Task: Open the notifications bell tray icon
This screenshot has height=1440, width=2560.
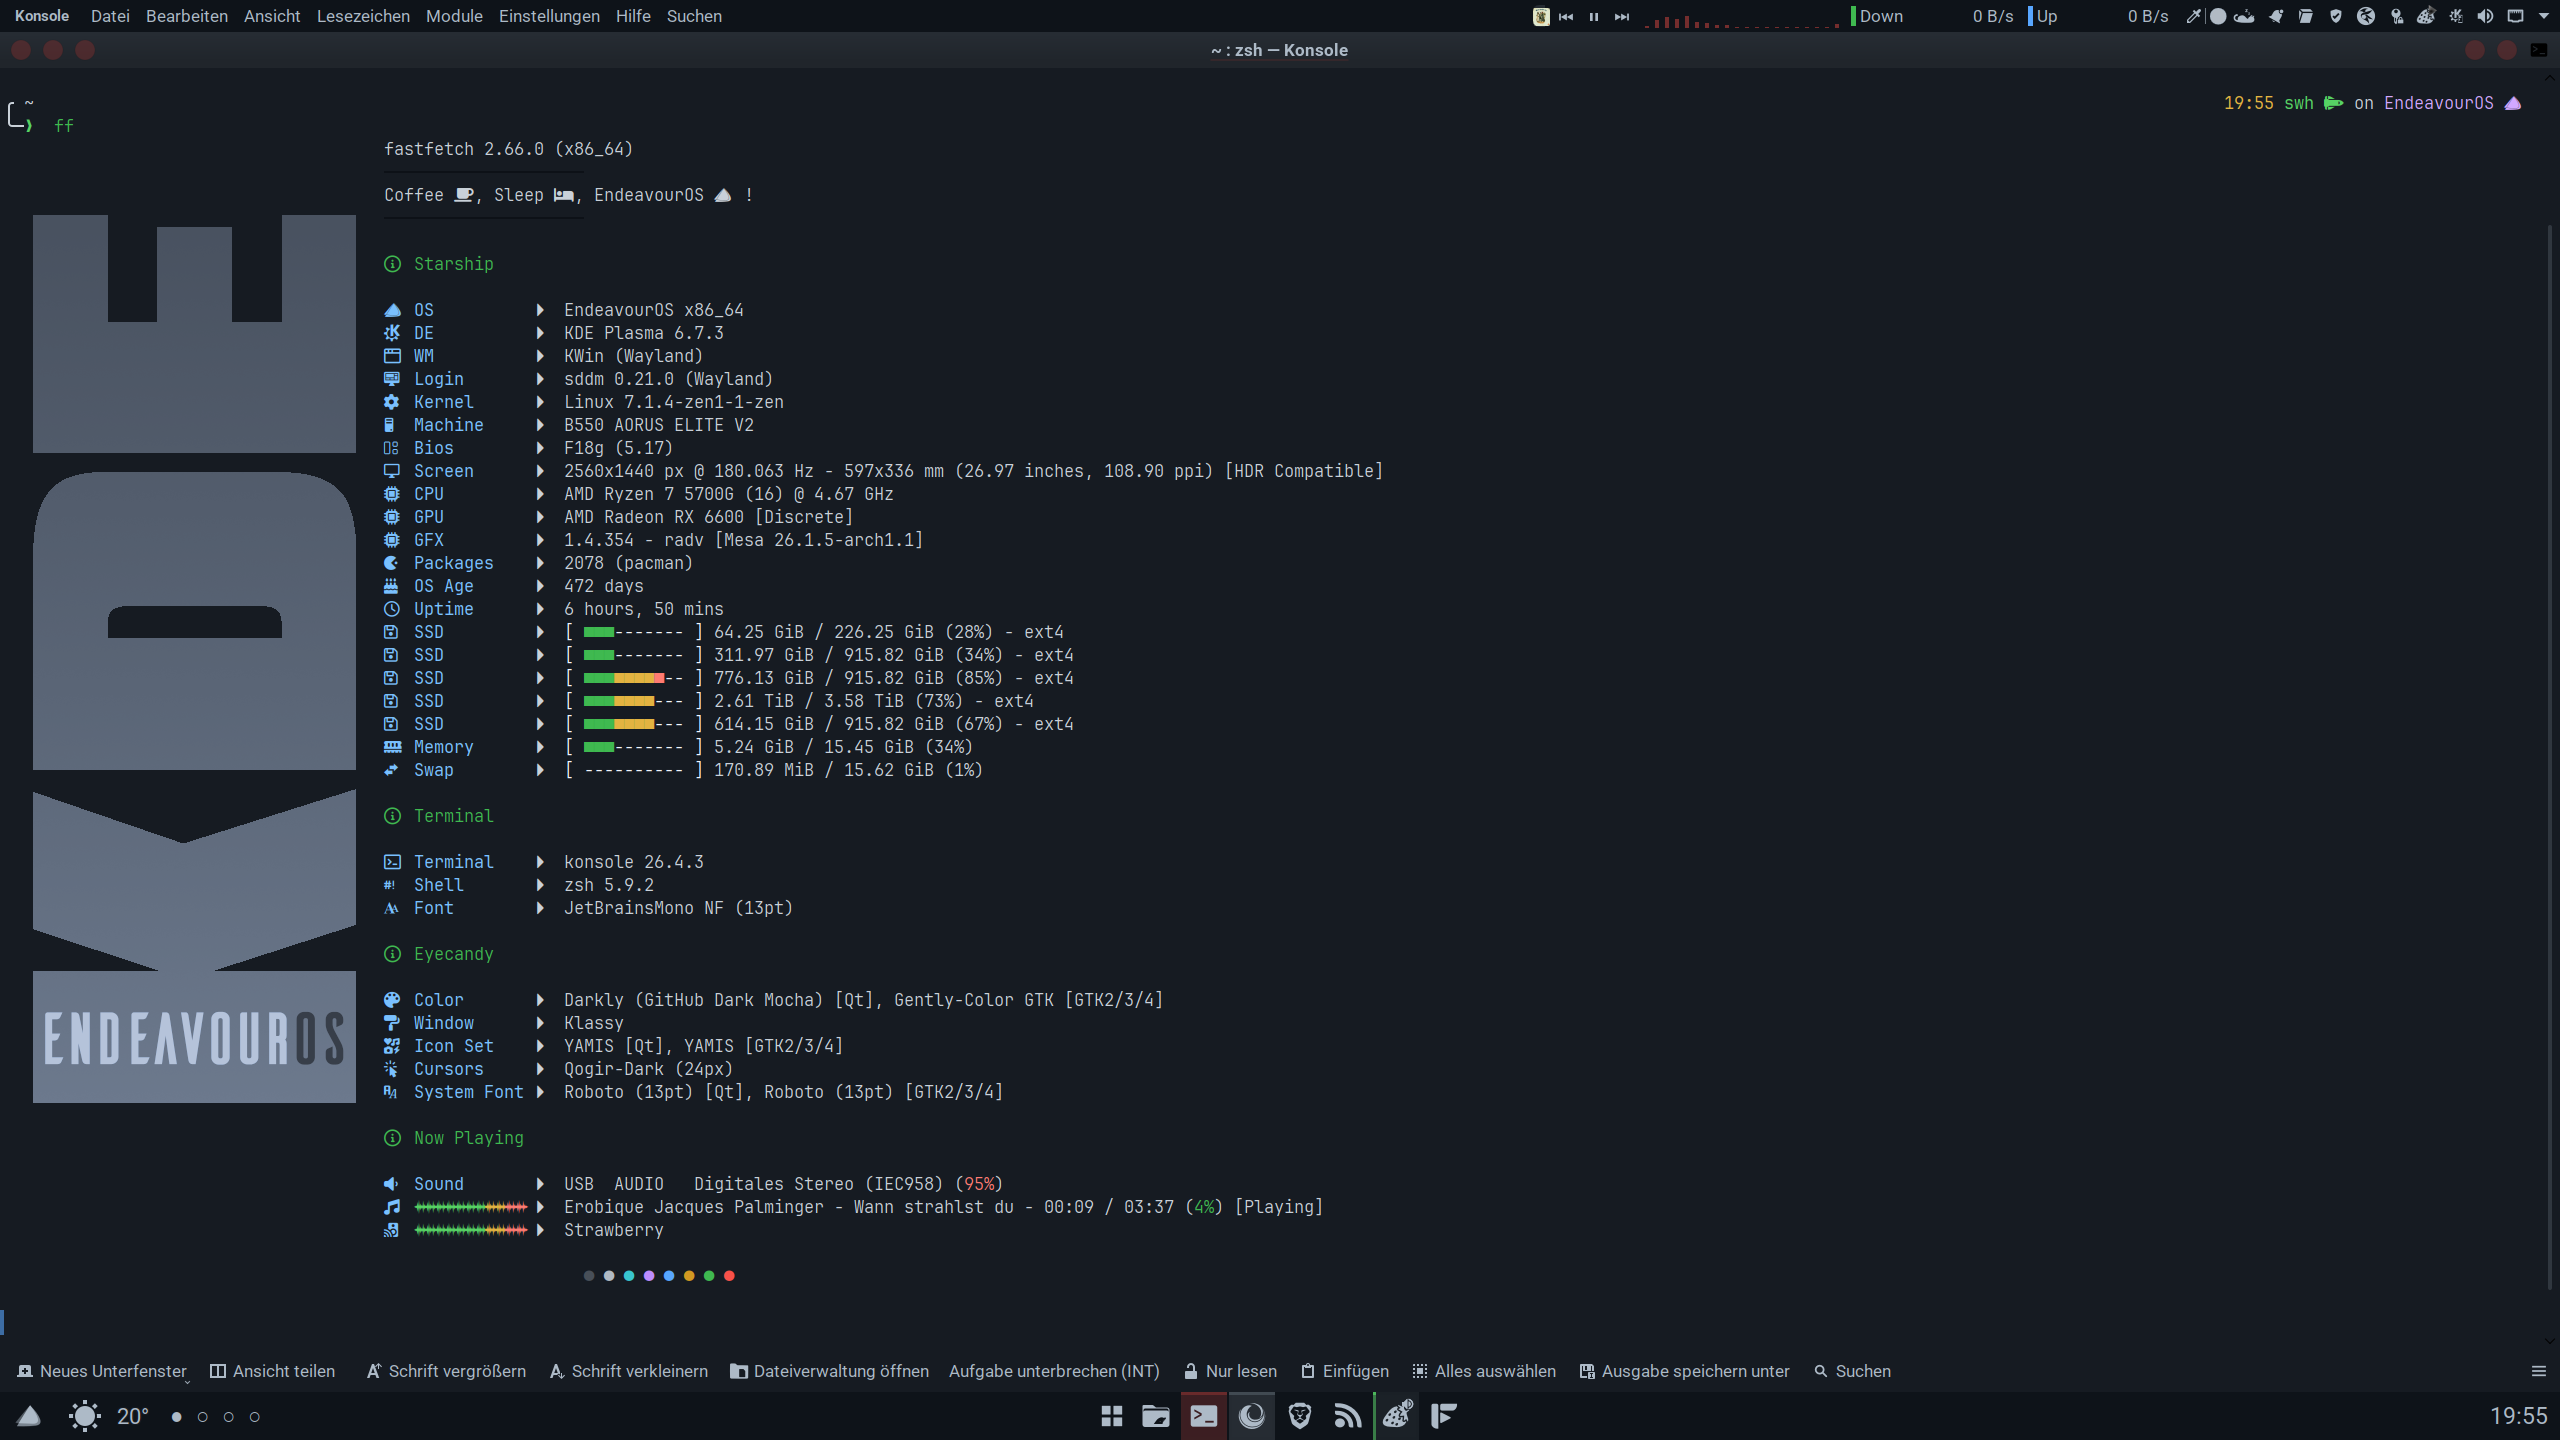Action: click(2276, 16)
